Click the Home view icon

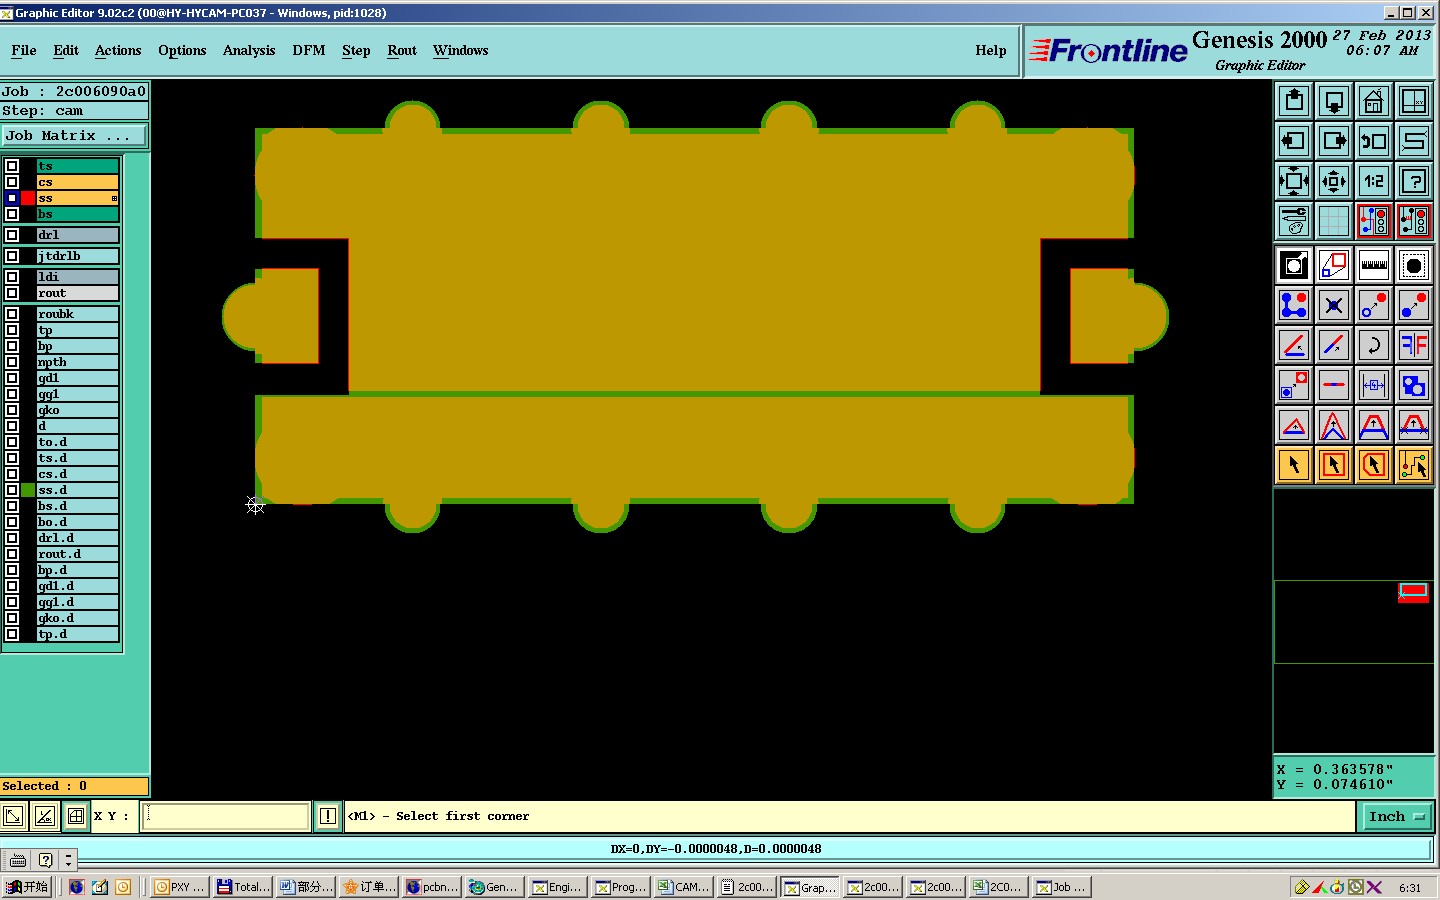click(x=1374, y=101)
